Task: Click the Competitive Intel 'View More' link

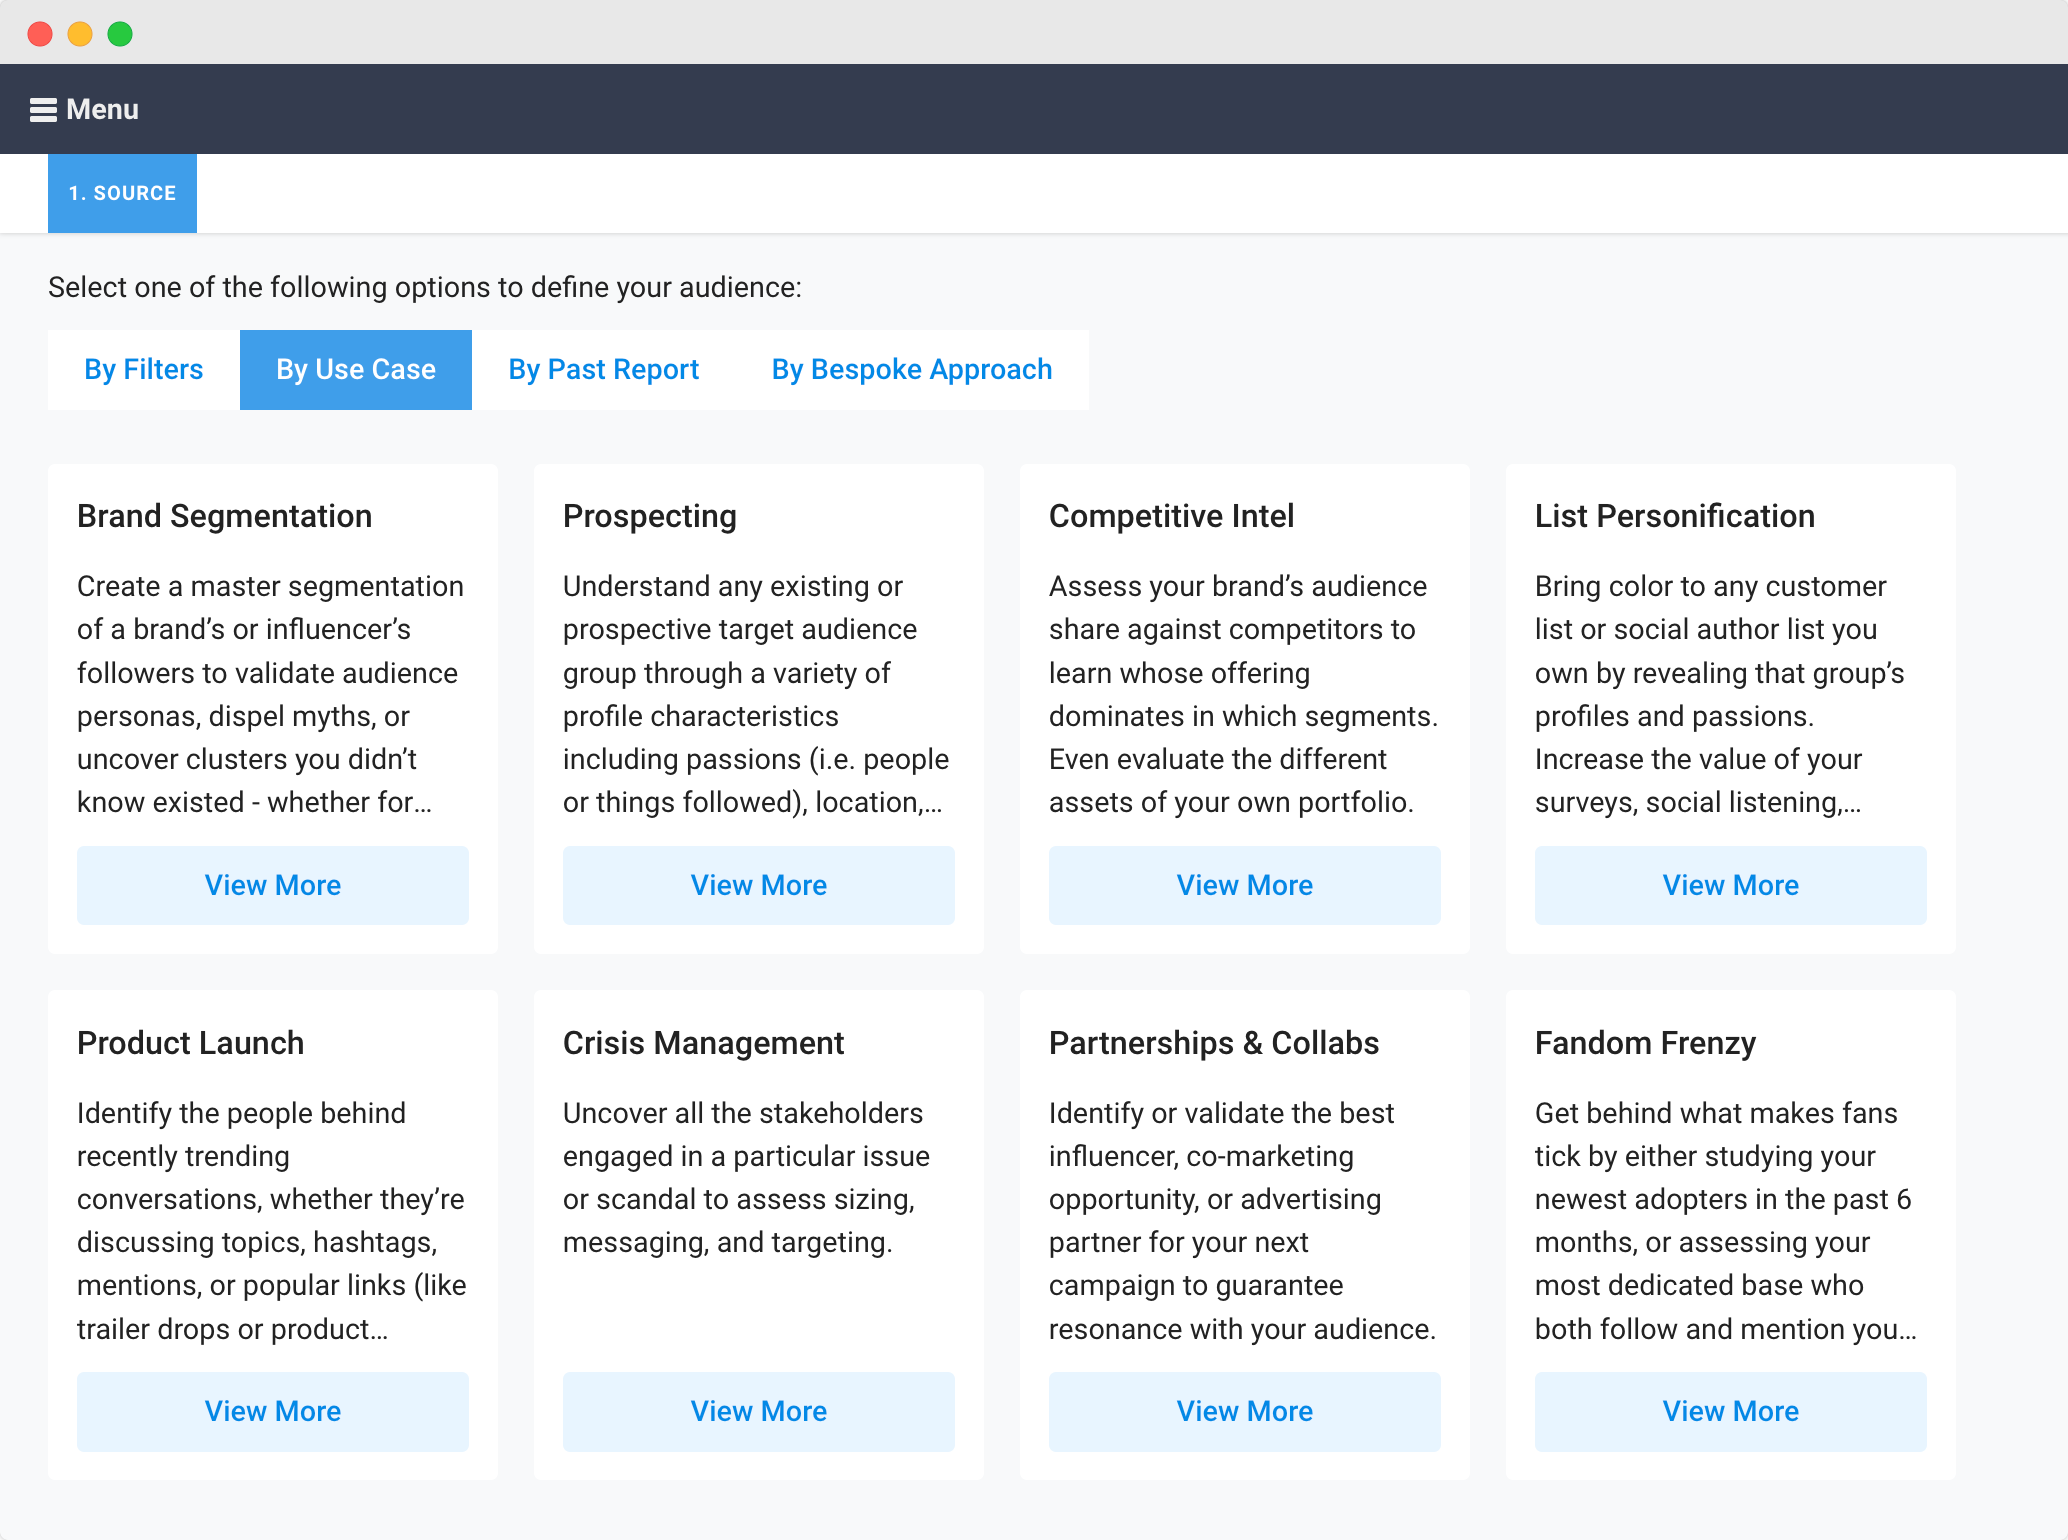Action: [x=1243, y=885]
